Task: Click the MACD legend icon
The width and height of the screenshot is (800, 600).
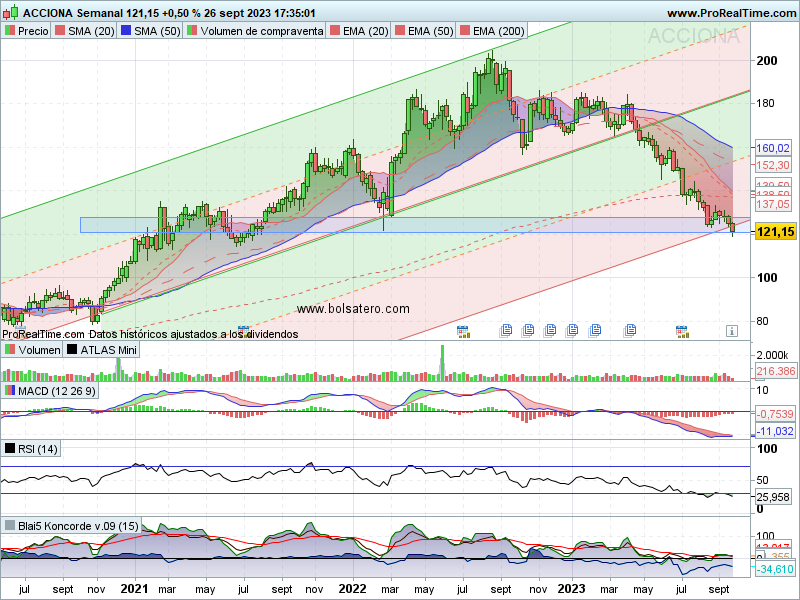Action: pyautogui.click(x=10, y=391)
